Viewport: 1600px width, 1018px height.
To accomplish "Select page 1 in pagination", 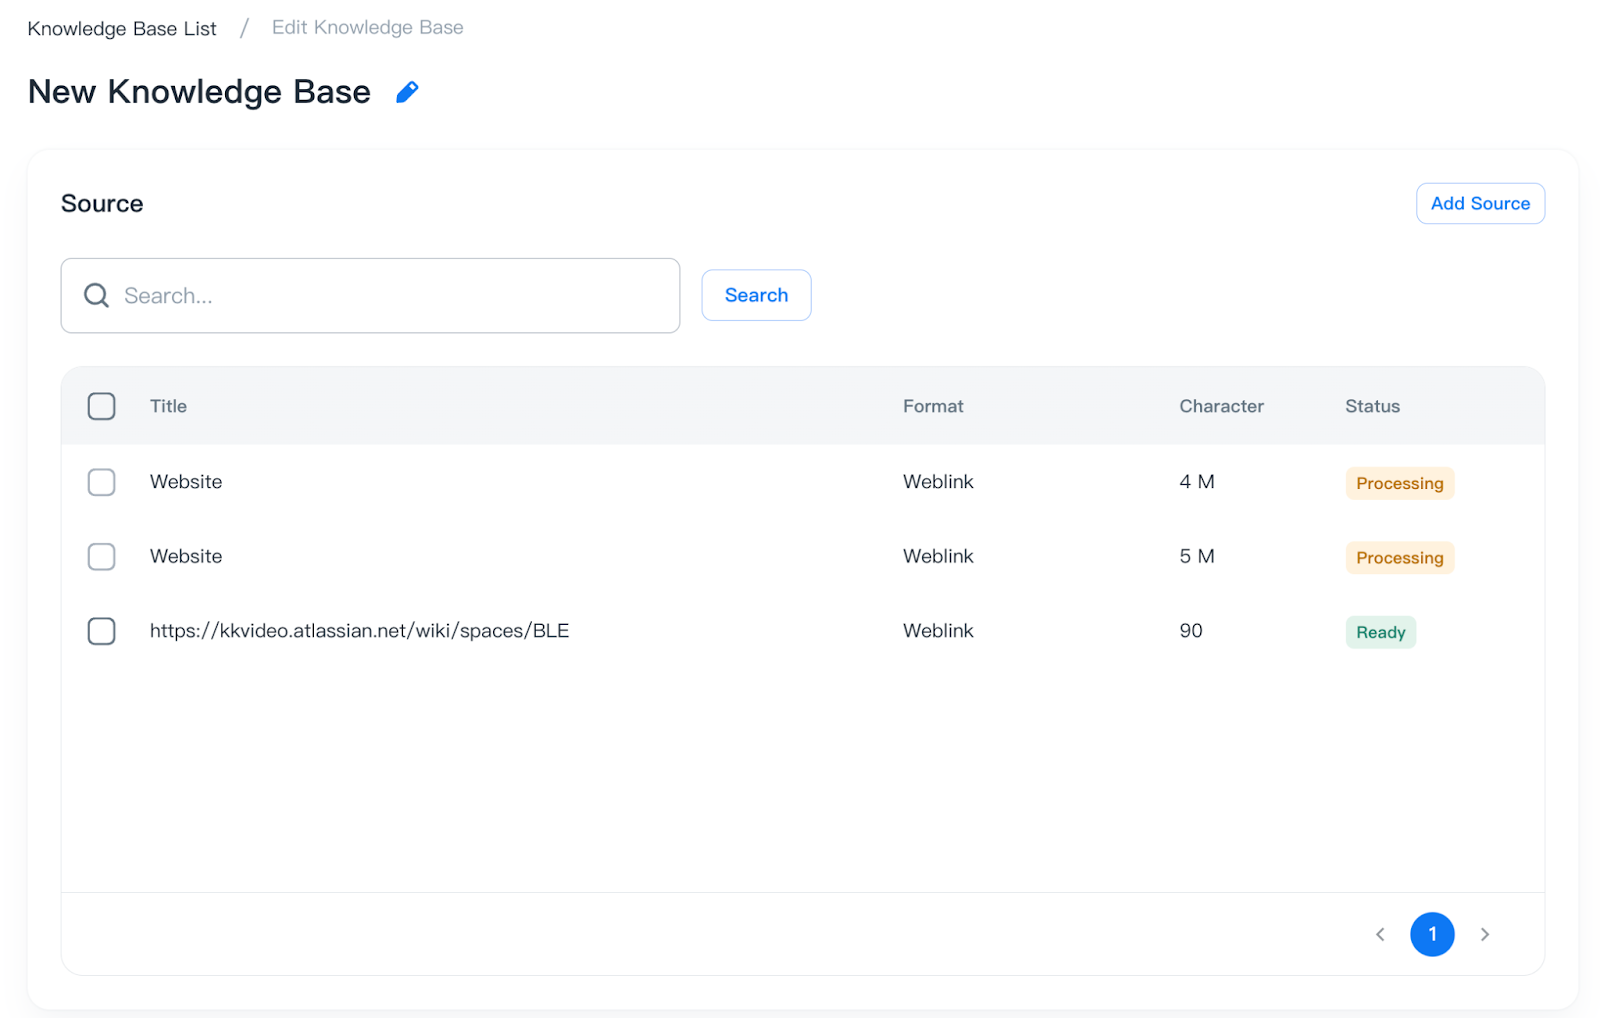I will pyautogui.click(x=1432, y=934).
